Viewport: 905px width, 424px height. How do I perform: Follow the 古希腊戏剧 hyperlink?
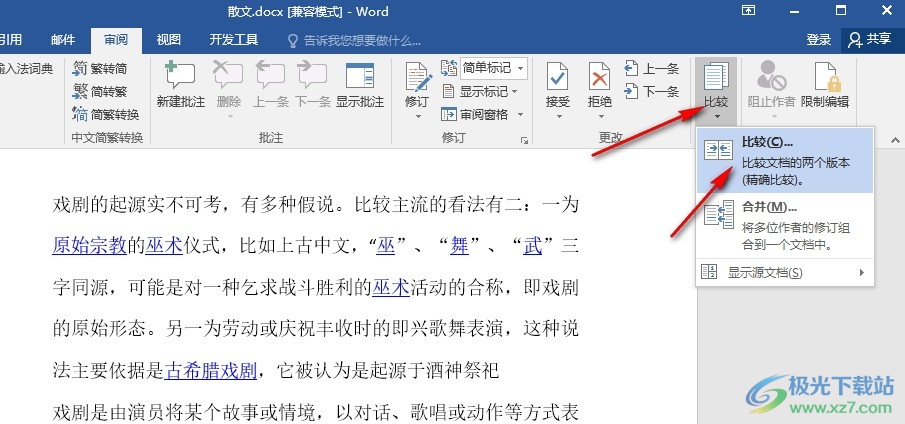pos(211,371)
